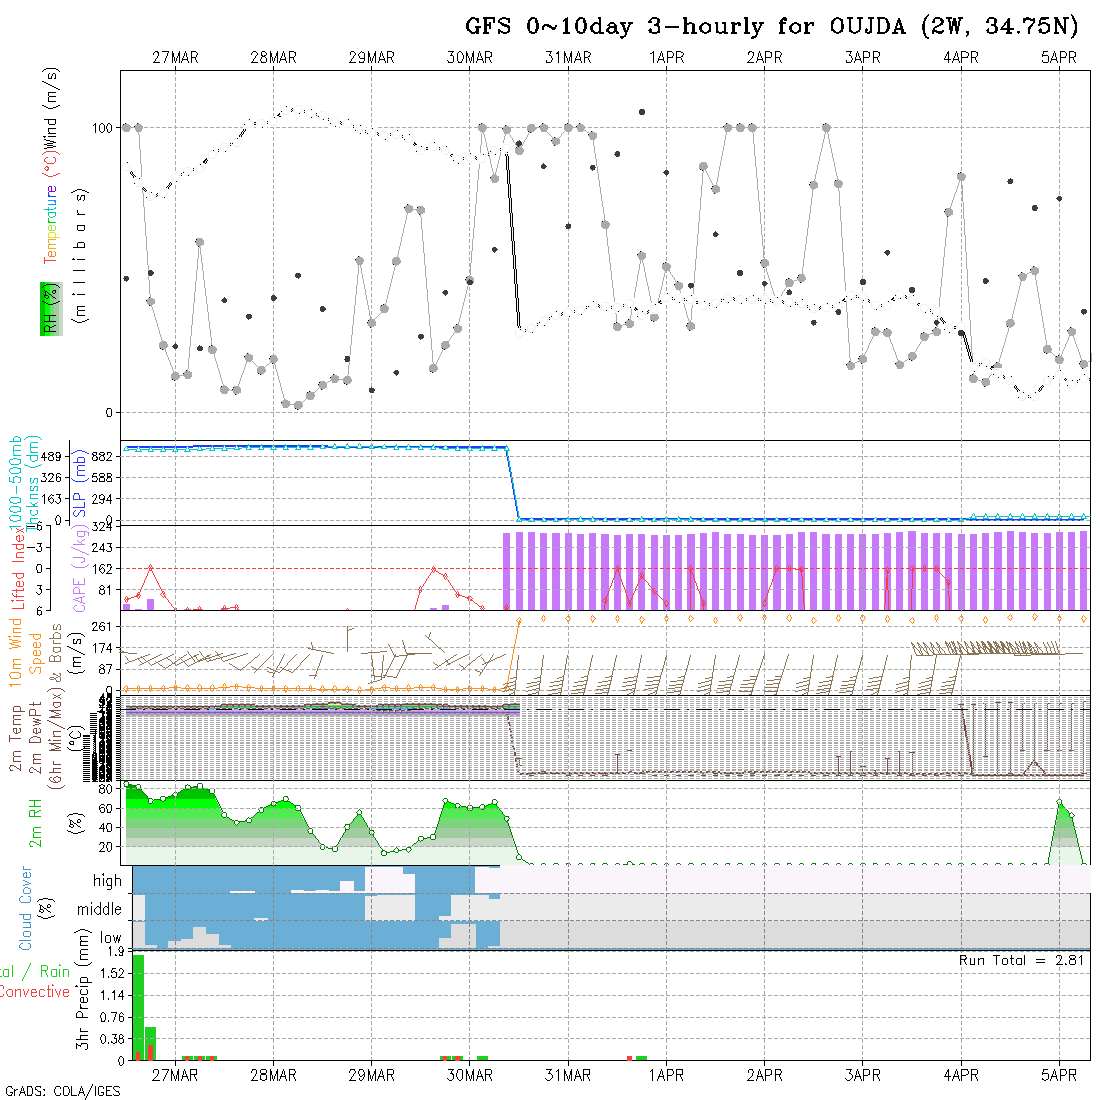Click the '1.52' precipitation tick value
This screenshot has height=1100, width=1100.
point(112,973)
